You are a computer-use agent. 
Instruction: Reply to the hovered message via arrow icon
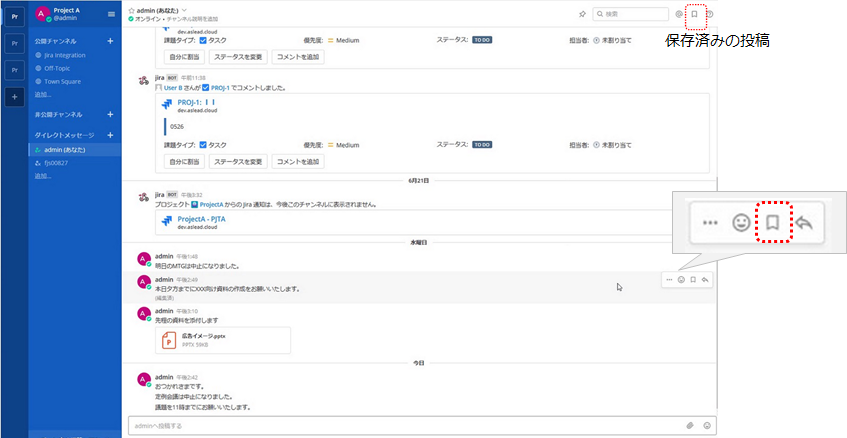pos(705,280)
